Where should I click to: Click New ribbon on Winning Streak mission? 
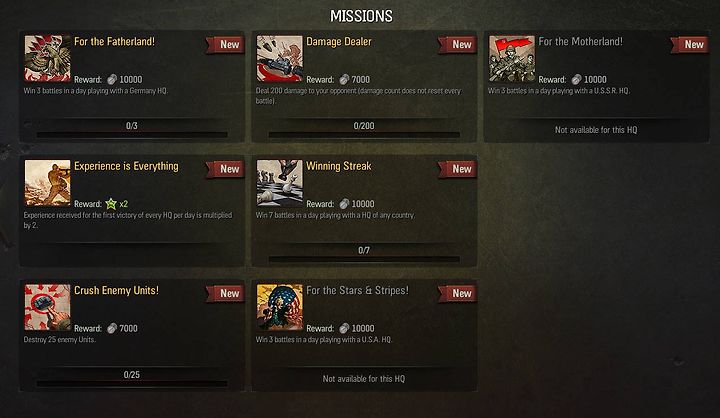pyautogui.click(x=457, y=169)
